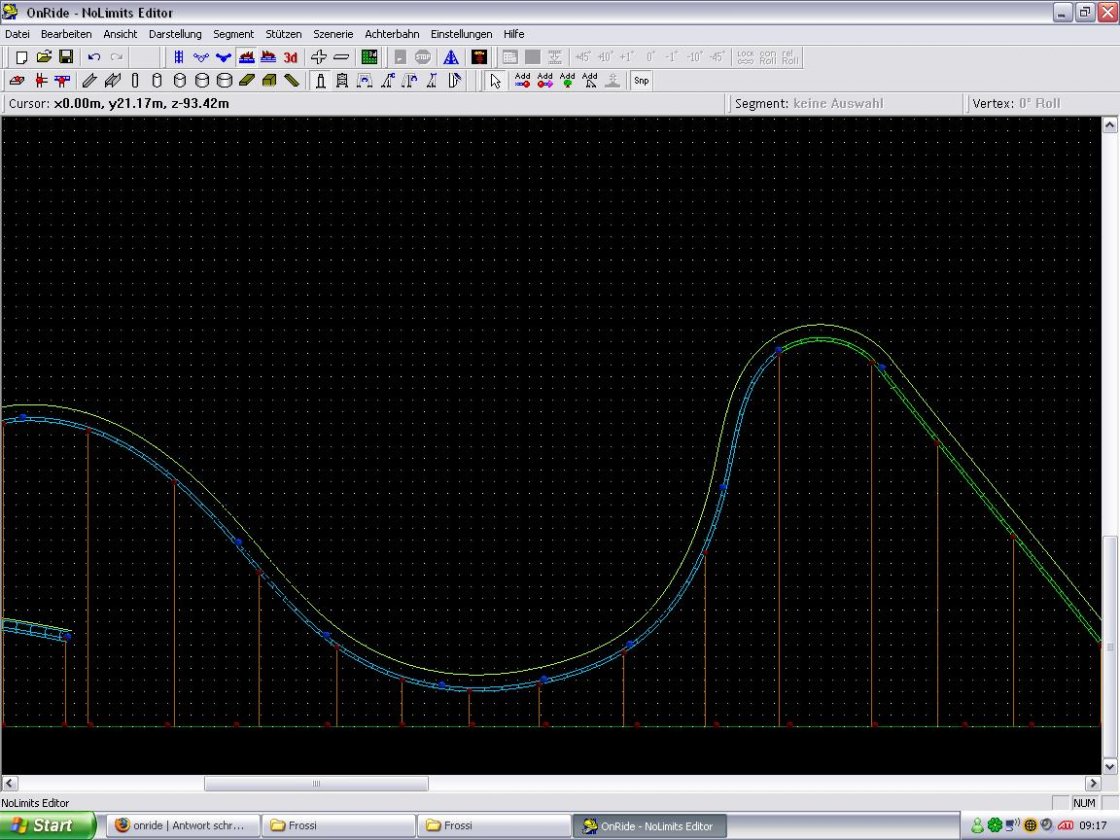Zoom out with the minus icon

(x=341, y=57)
